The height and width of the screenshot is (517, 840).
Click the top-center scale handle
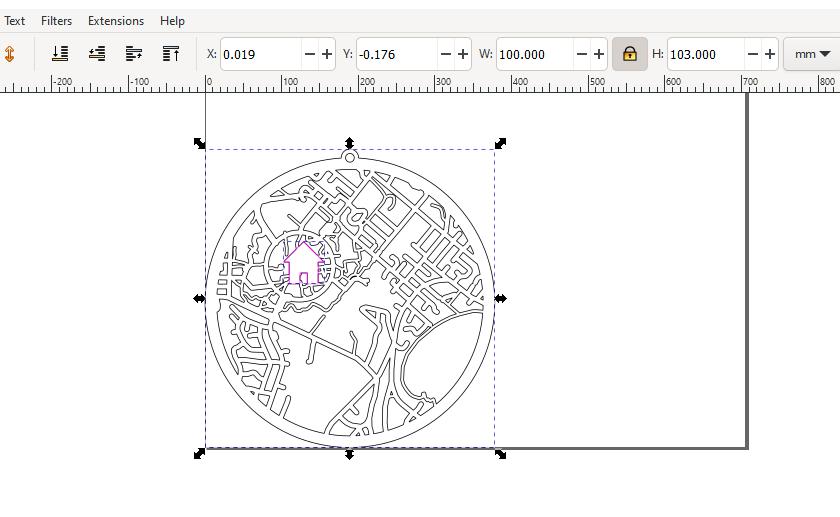click(349, 143)
